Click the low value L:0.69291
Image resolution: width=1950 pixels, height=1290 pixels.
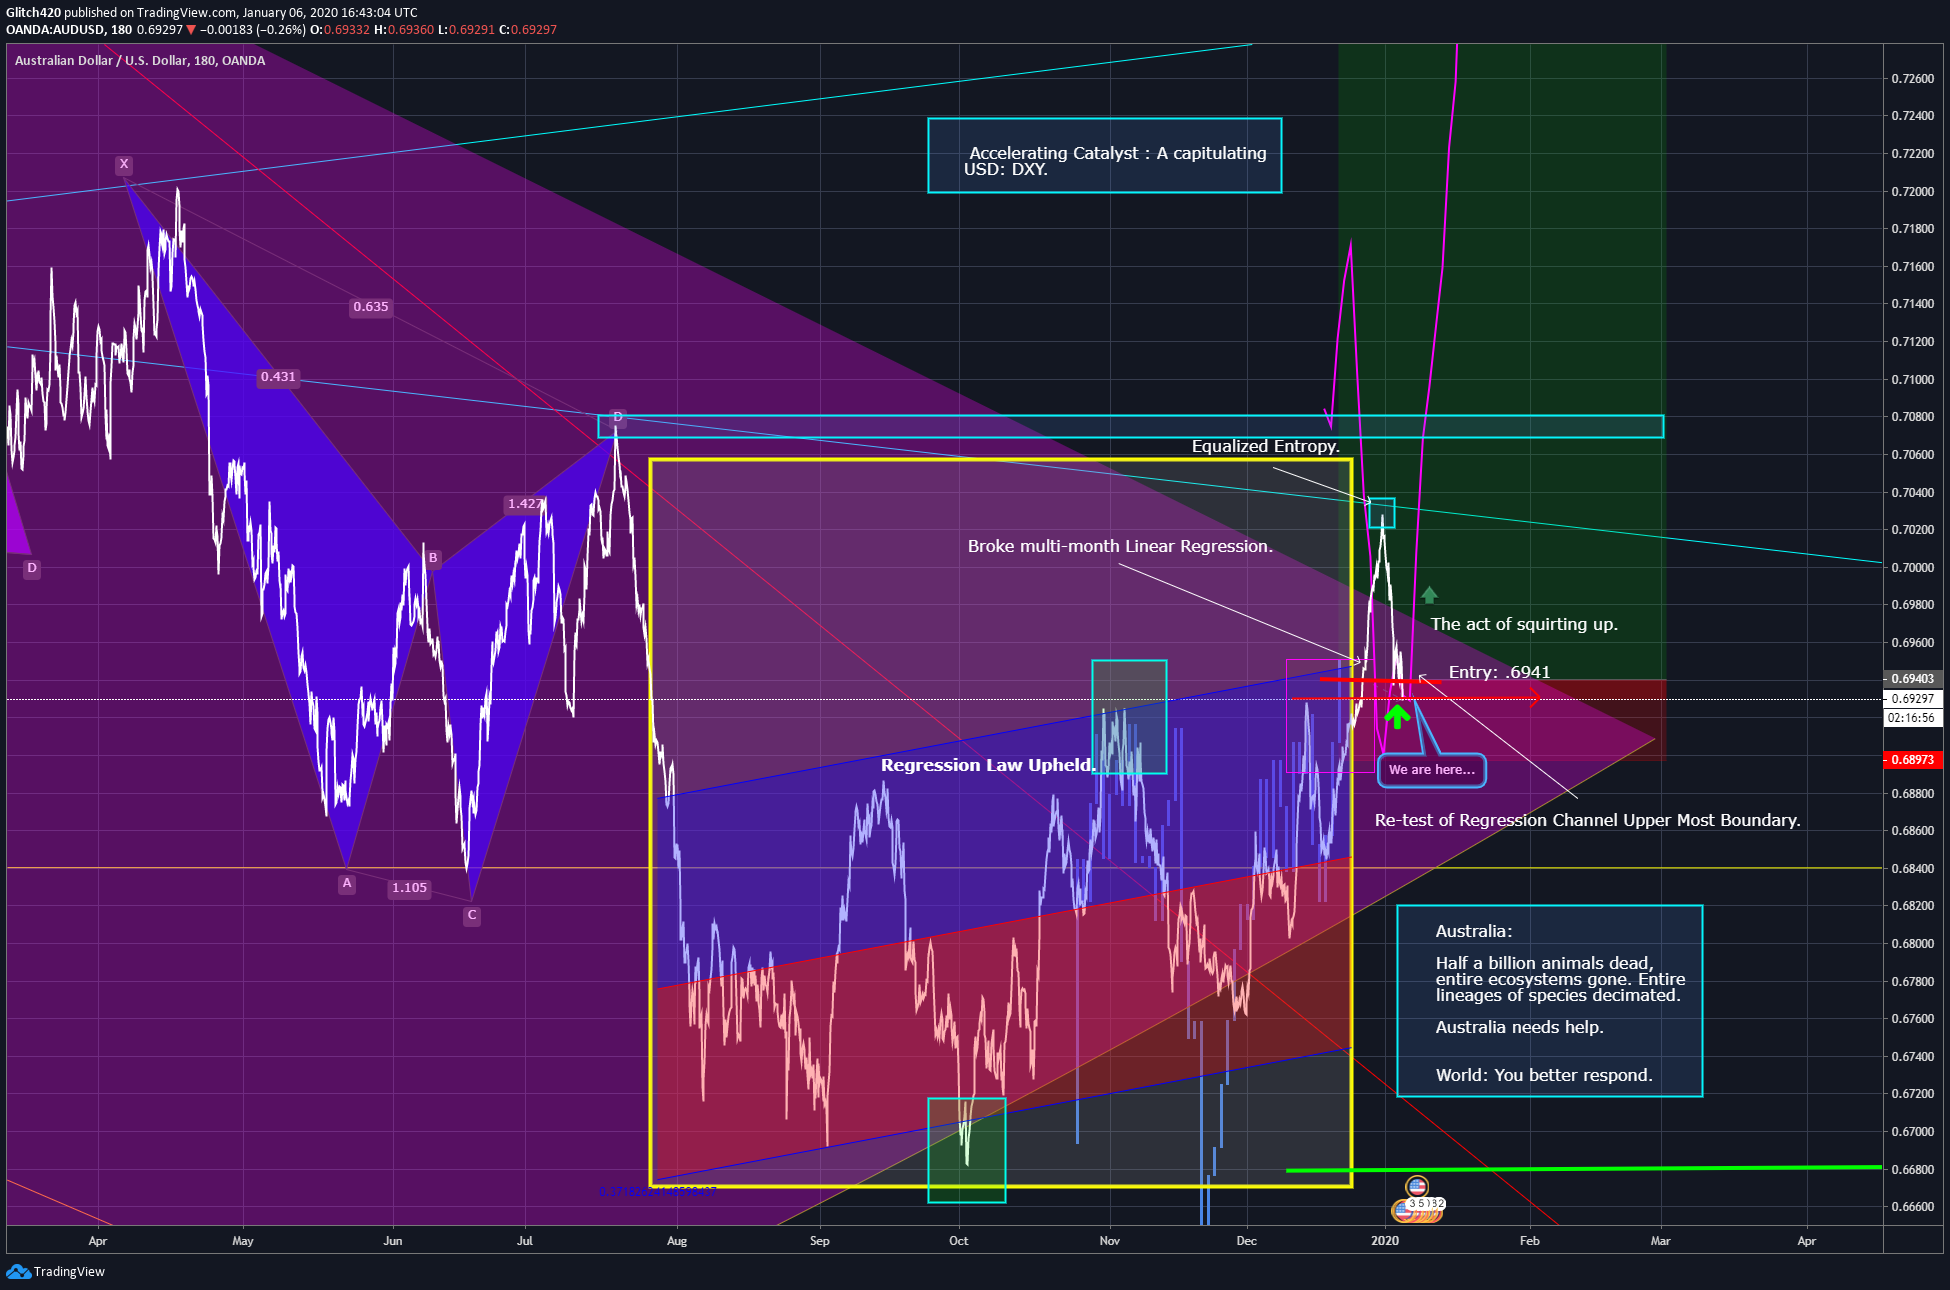pyautogui.click(x=467, y=30)
